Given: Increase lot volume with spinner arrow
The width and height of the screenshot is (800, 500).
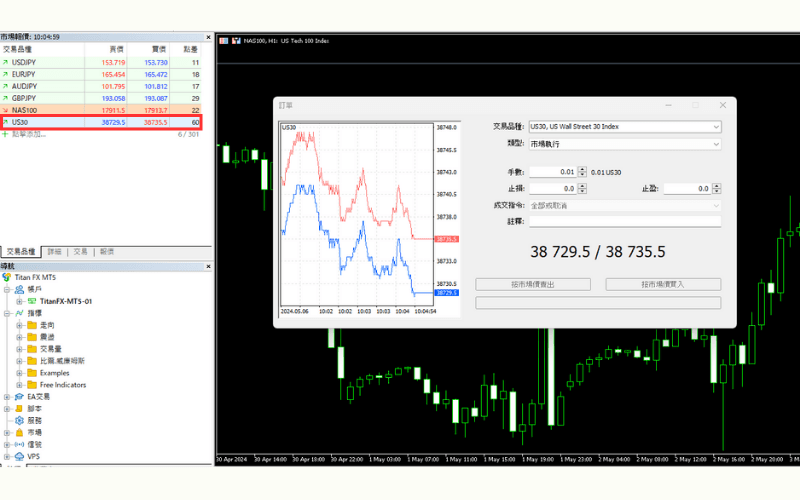Looking at the screenshot, I should pos(581,170).
